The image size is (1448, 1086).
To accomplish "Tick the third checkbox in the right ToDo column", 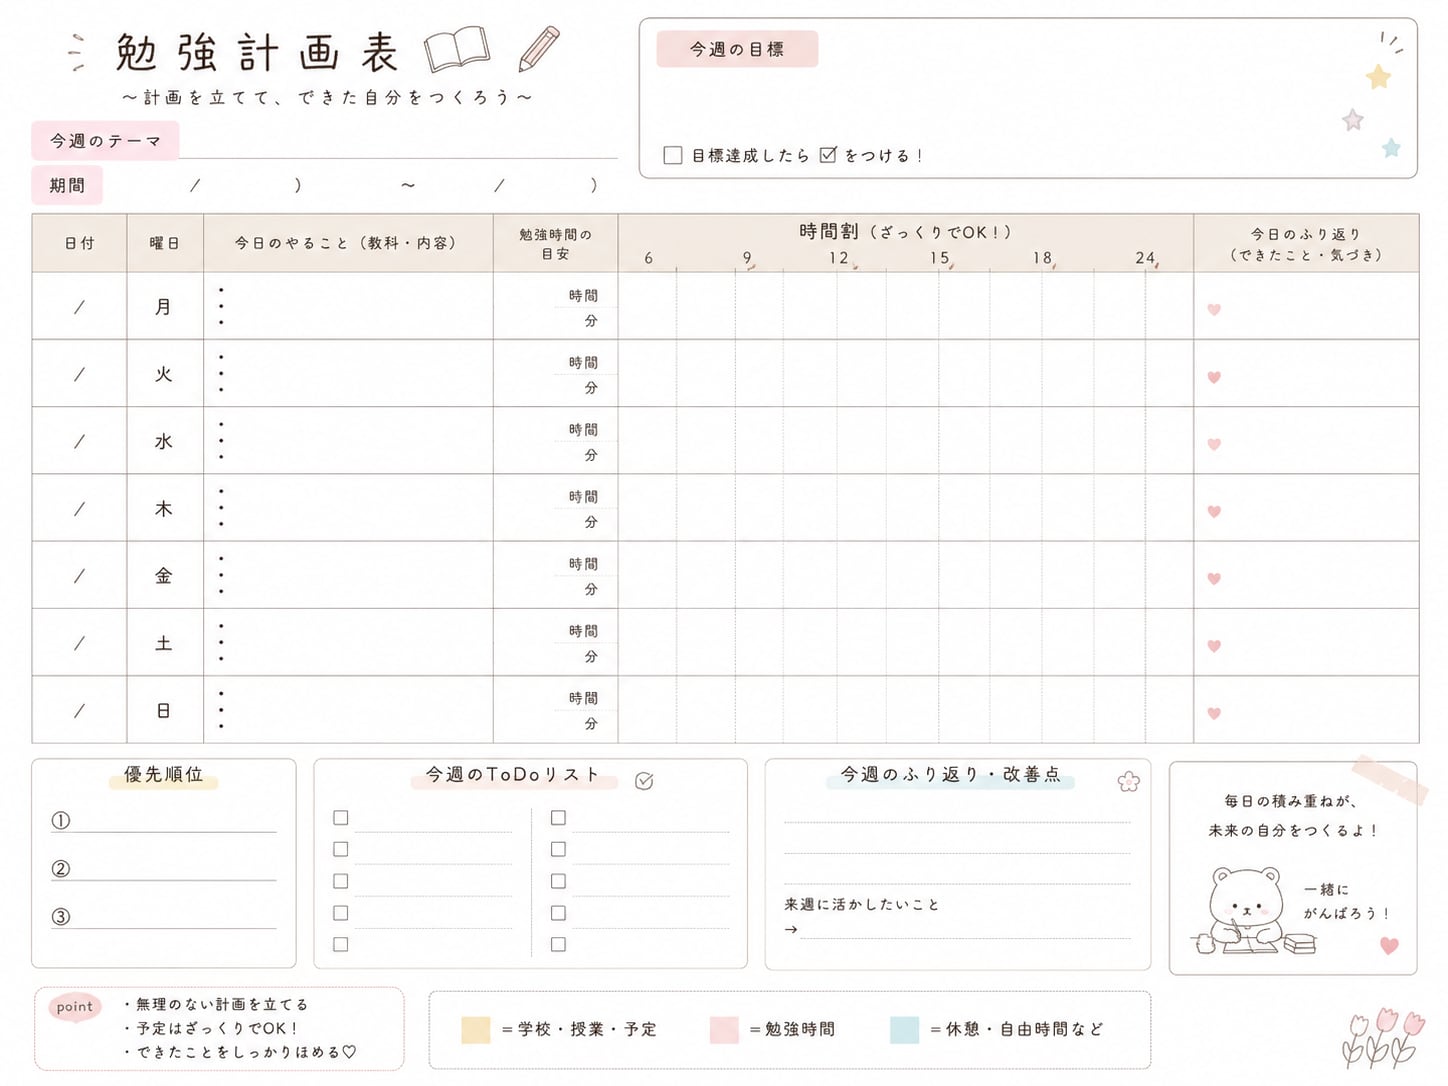I will (x=559, y=881).
